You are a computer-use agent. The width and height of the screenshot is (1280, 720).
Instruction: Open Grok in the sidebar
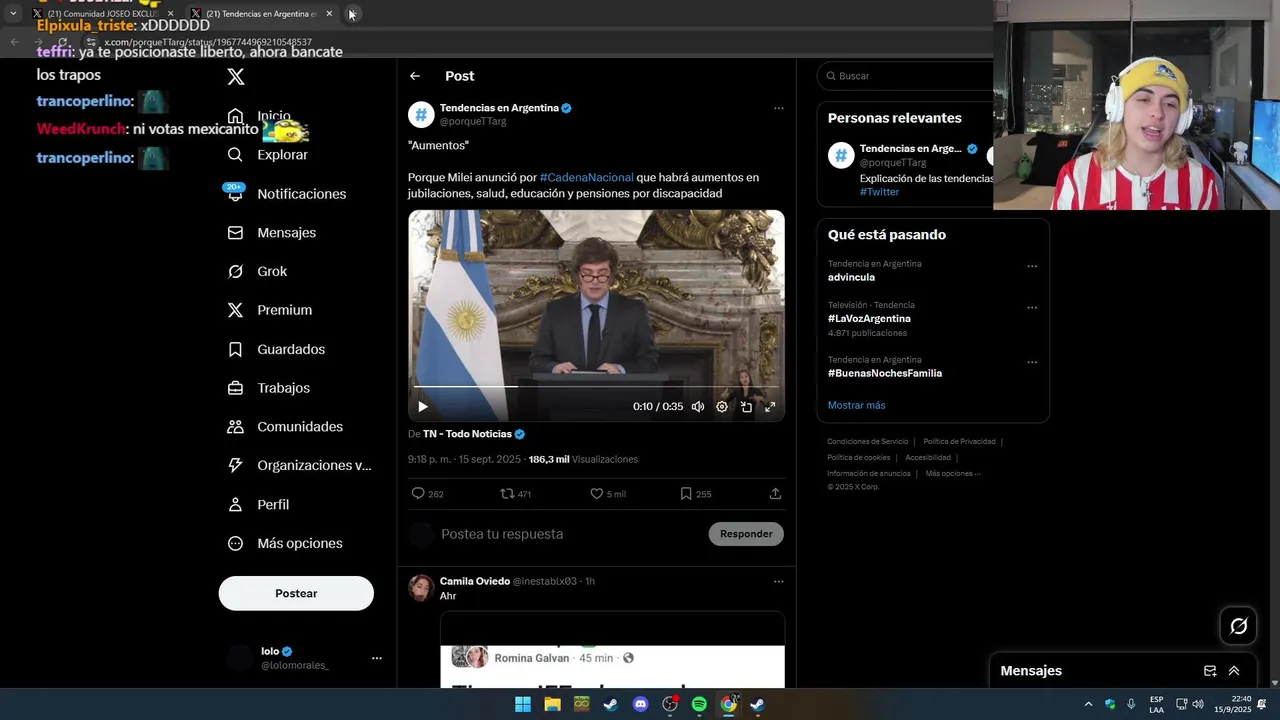(x=257, y=271)
